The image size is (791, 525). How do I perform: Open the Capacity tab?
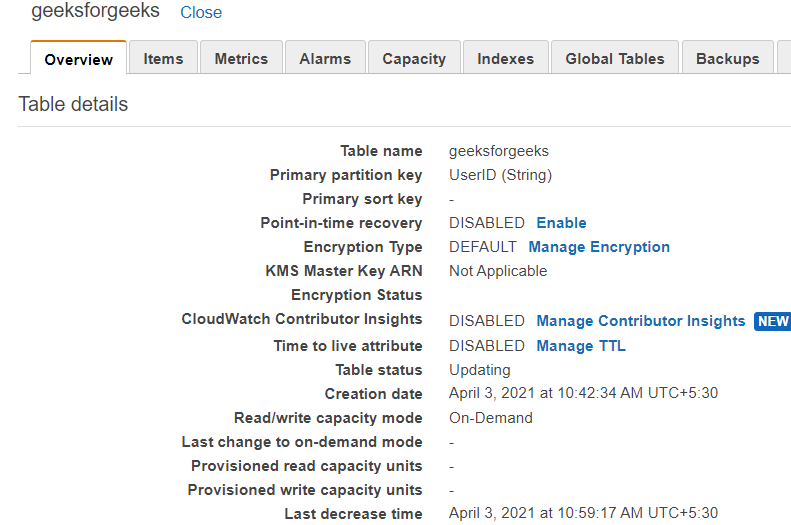tap(414, 59)
